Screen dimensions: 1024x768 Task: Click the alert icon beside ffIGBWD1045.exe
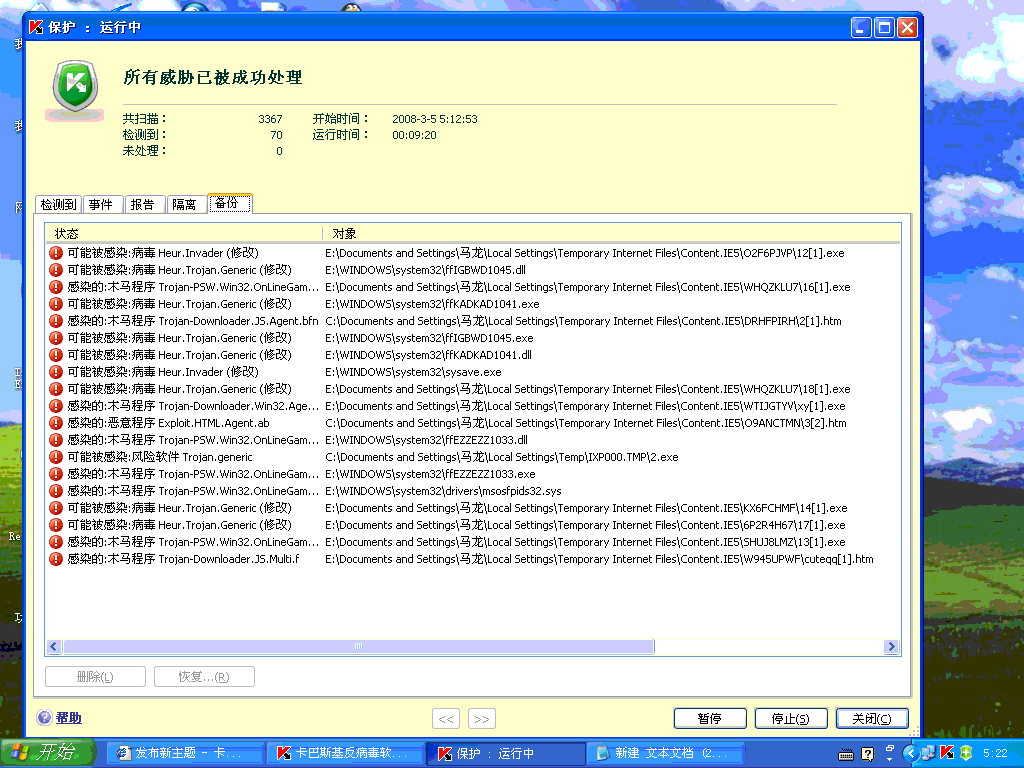tap(56, 338)
